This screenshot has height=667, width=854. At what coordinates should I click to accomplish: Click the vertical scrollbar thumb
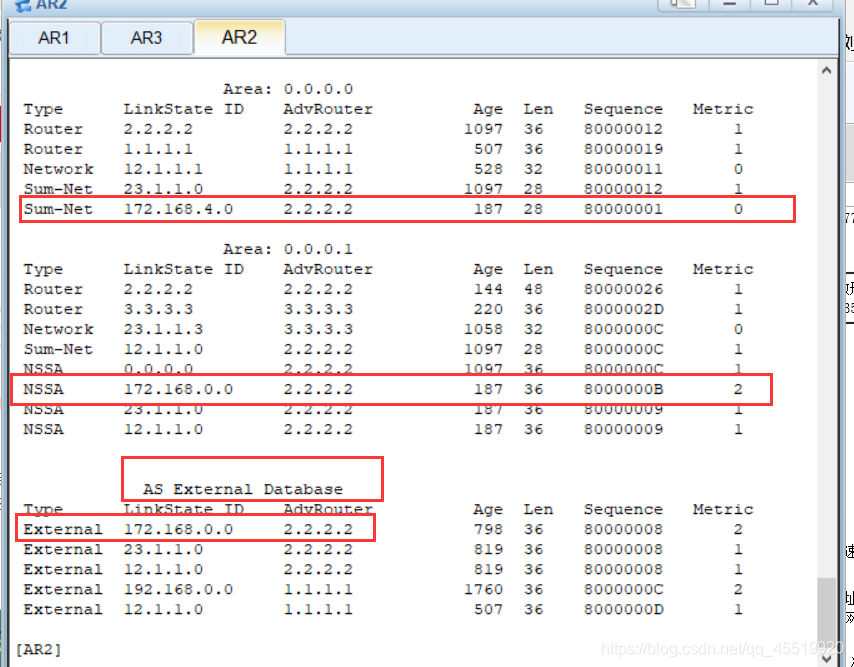click(826, 614)
